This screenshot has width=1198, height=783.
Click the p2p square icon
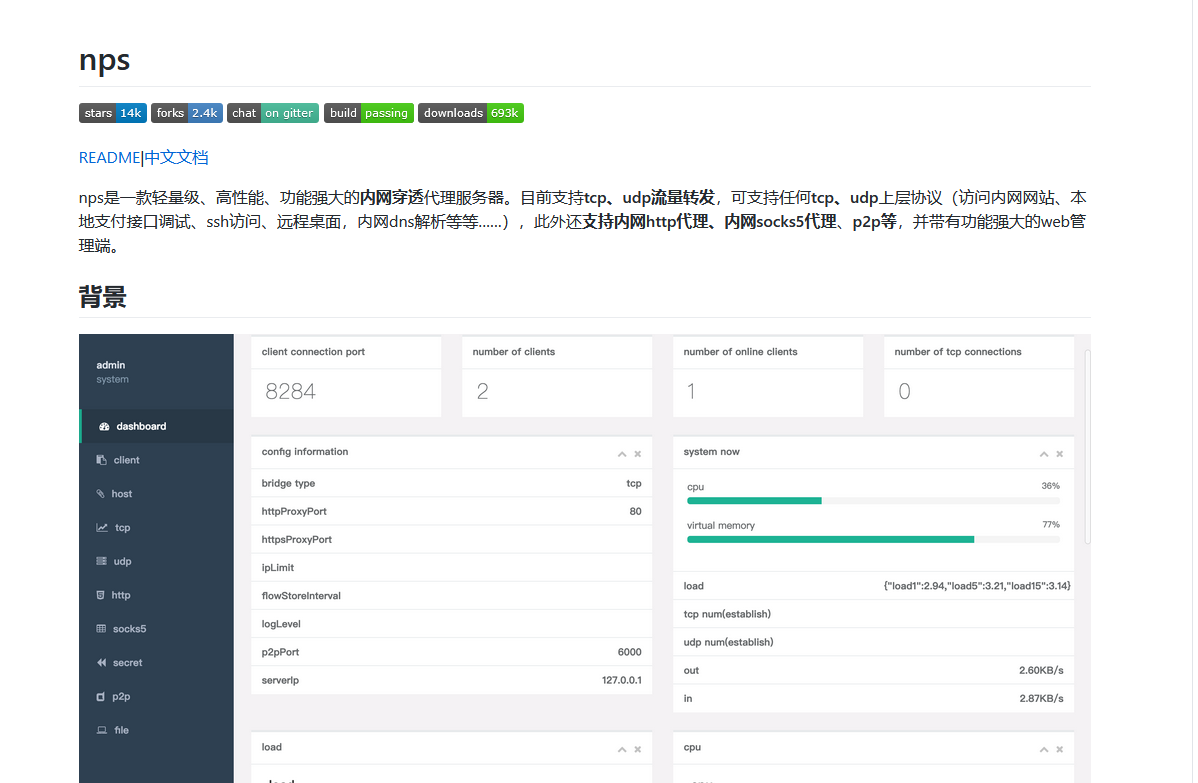[x=100, y=697]
